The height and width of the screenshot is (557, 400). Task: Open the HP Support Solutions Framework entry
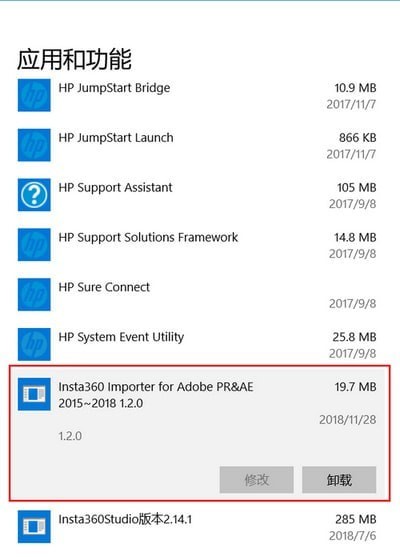pyautogui.click(x=197, y=244)
